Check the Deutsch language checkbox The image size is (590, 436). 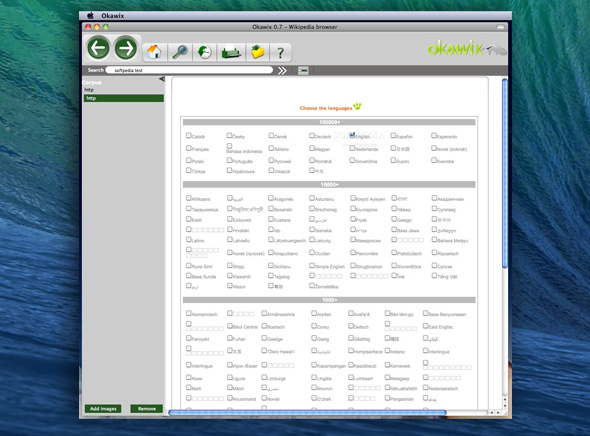coord(312,135)
